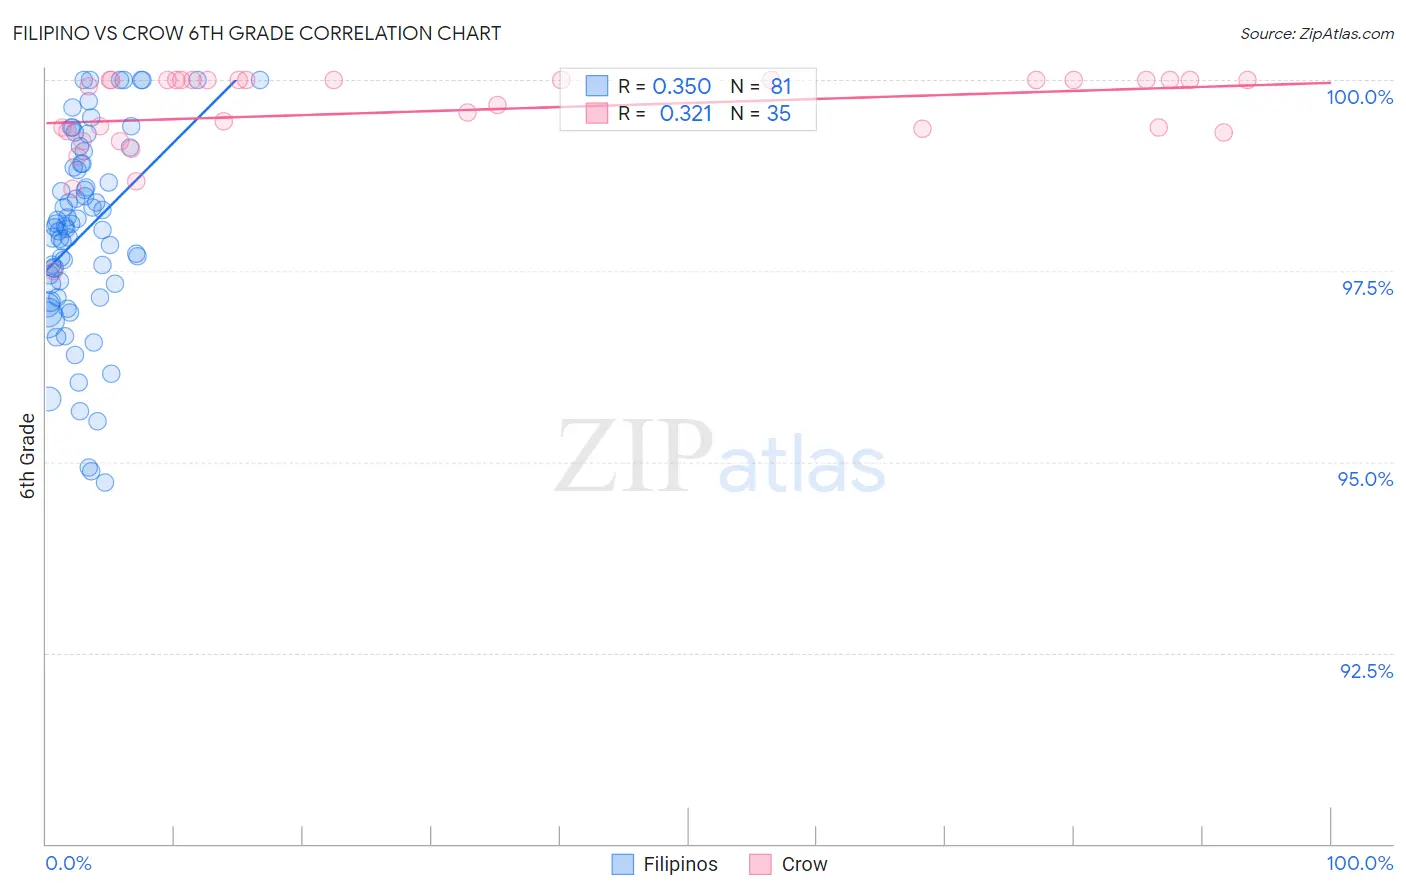Click the lowest blue Filipino data point
This screenshot has height=892, width=1406.
(104, 482)
